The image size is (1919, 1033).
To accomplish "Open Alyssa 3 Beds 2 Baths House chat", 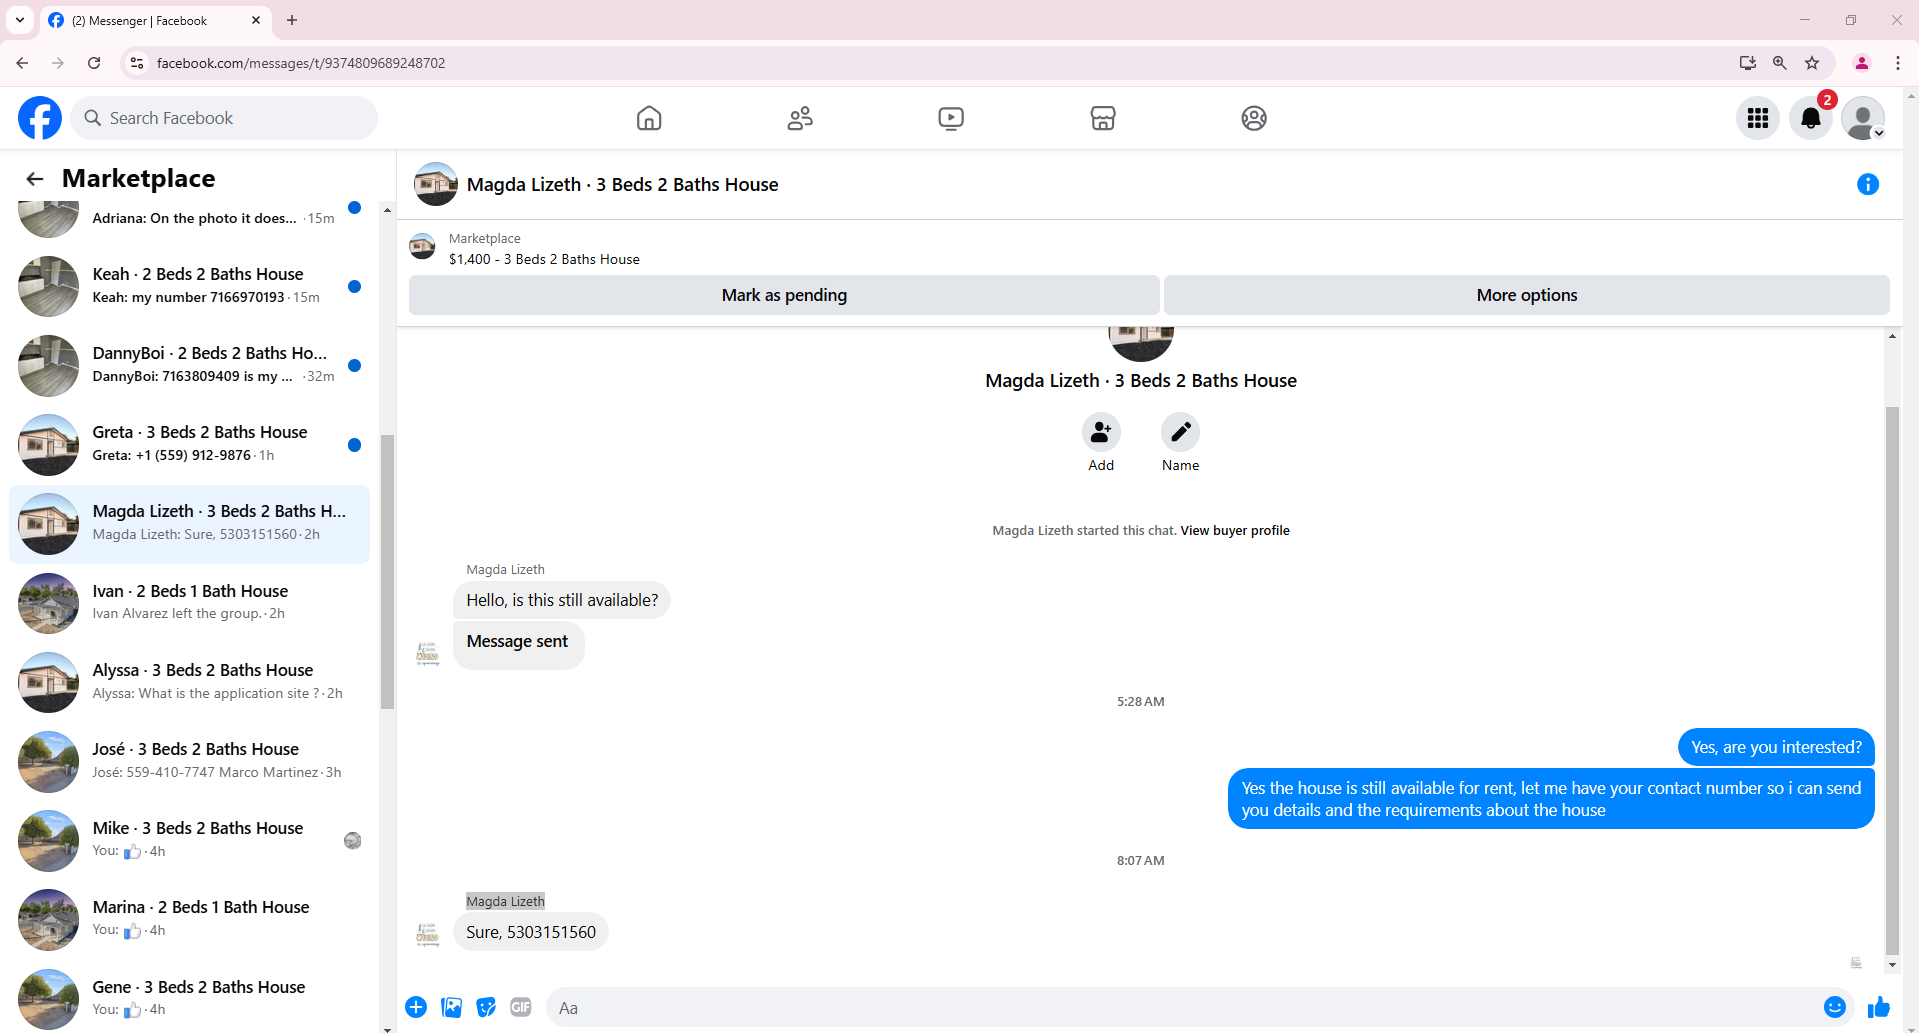I will point(190,682).
